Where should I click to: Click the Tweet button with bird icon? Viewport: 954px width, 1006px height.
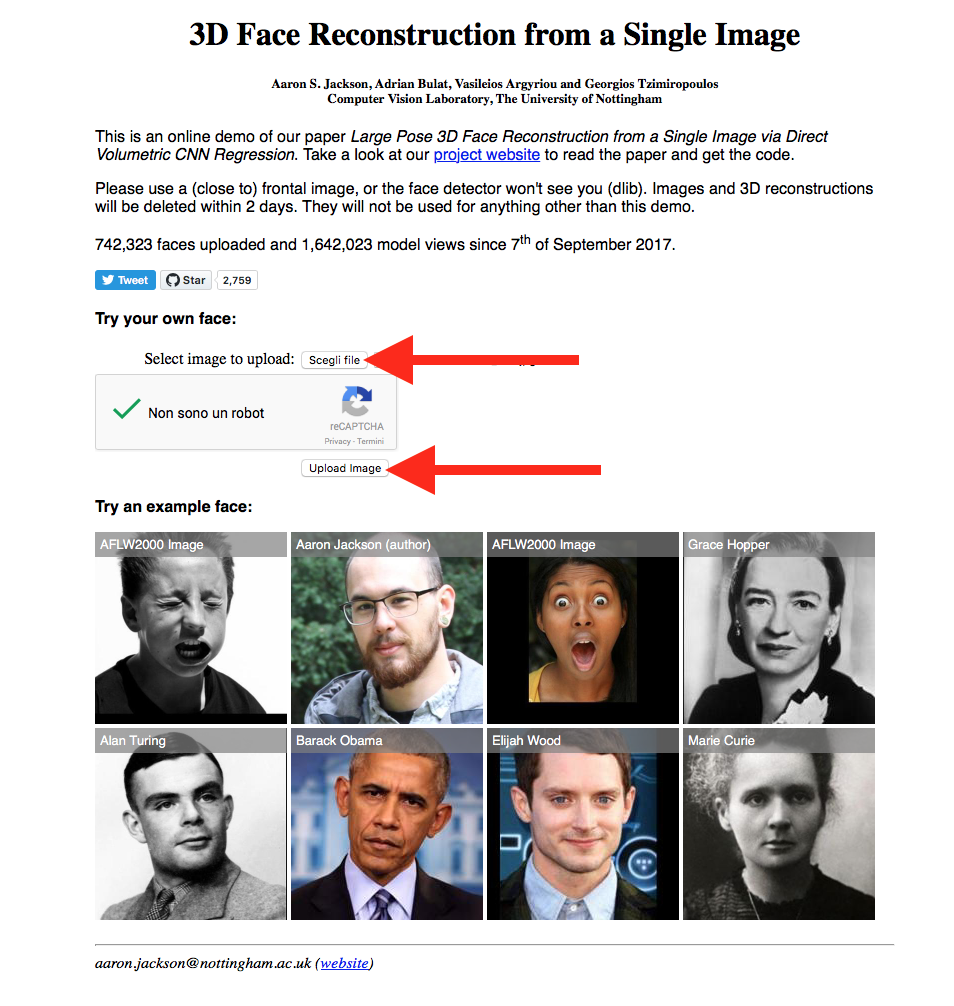(x=125, y=280)
